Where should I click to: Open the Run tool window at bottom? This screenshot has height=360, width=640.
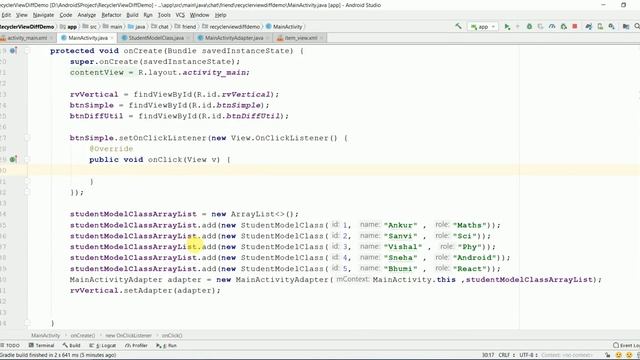tap(166, 345)
